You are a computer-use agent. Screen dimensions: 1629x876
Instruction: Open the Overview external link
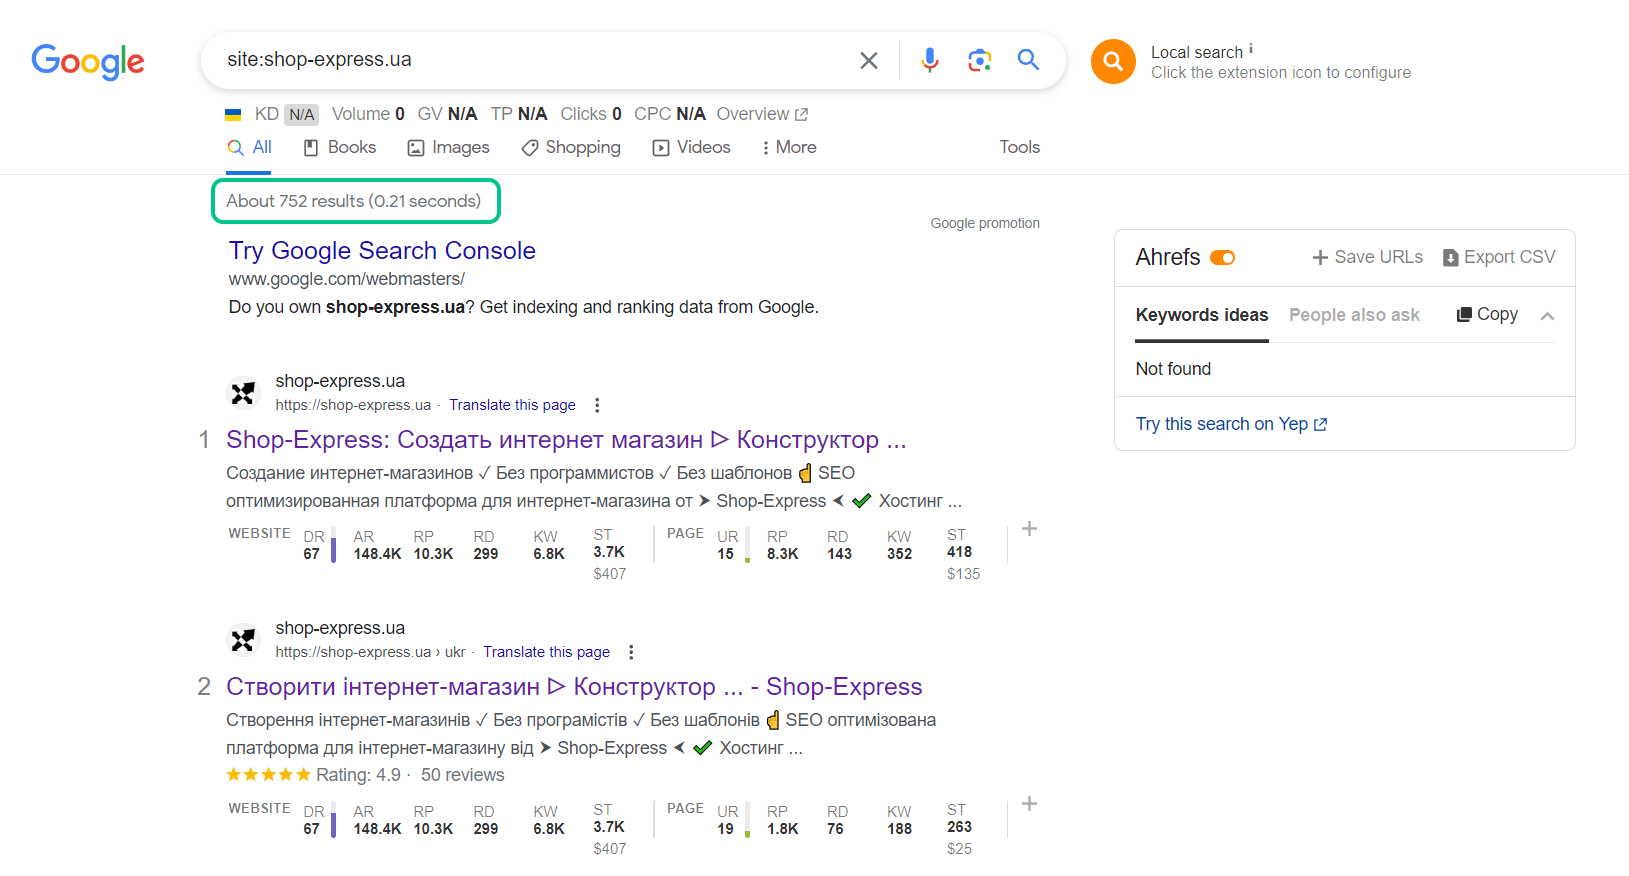tap(762, 114)
